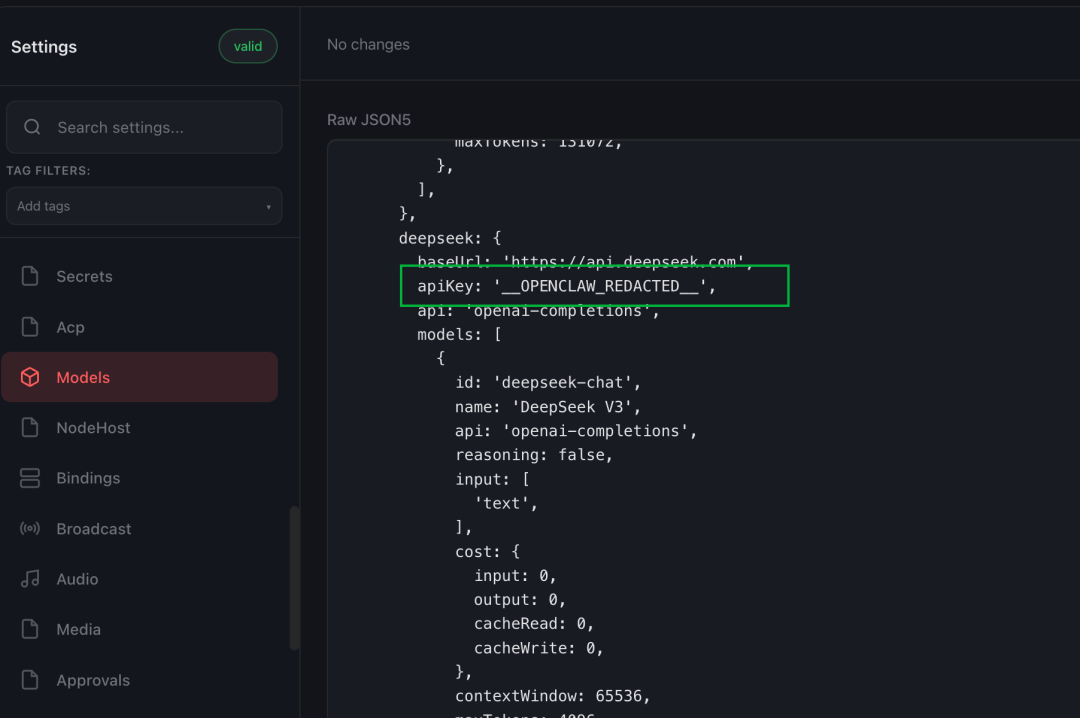Focus the Search settings field

point(144,127)
